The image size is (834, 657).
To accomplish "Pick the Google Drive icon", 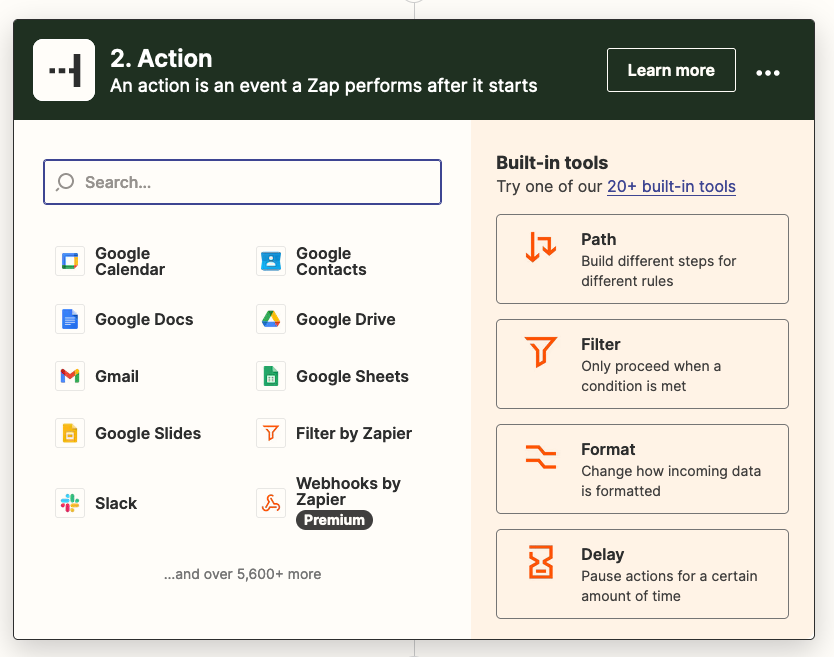I will 271,319.
